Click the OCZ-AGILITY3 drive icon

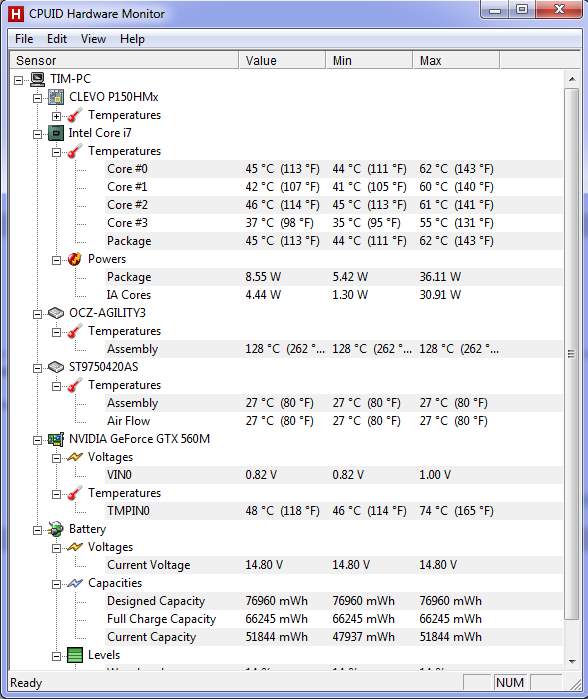[x=56, y=313]
